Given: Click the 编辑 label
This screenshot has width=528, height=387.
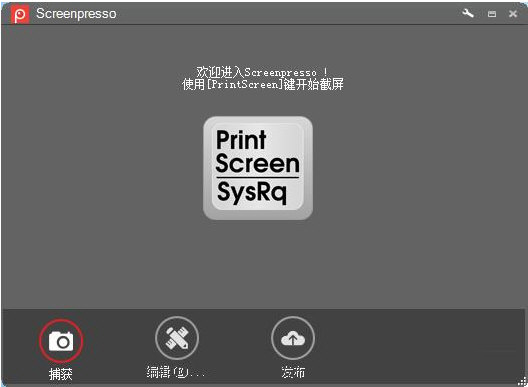Looking at the screenshot, I should point(176,372).
